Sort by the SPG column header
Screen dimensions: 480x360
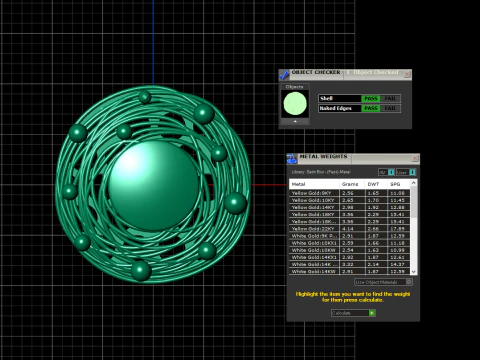(x=399, y=184)
